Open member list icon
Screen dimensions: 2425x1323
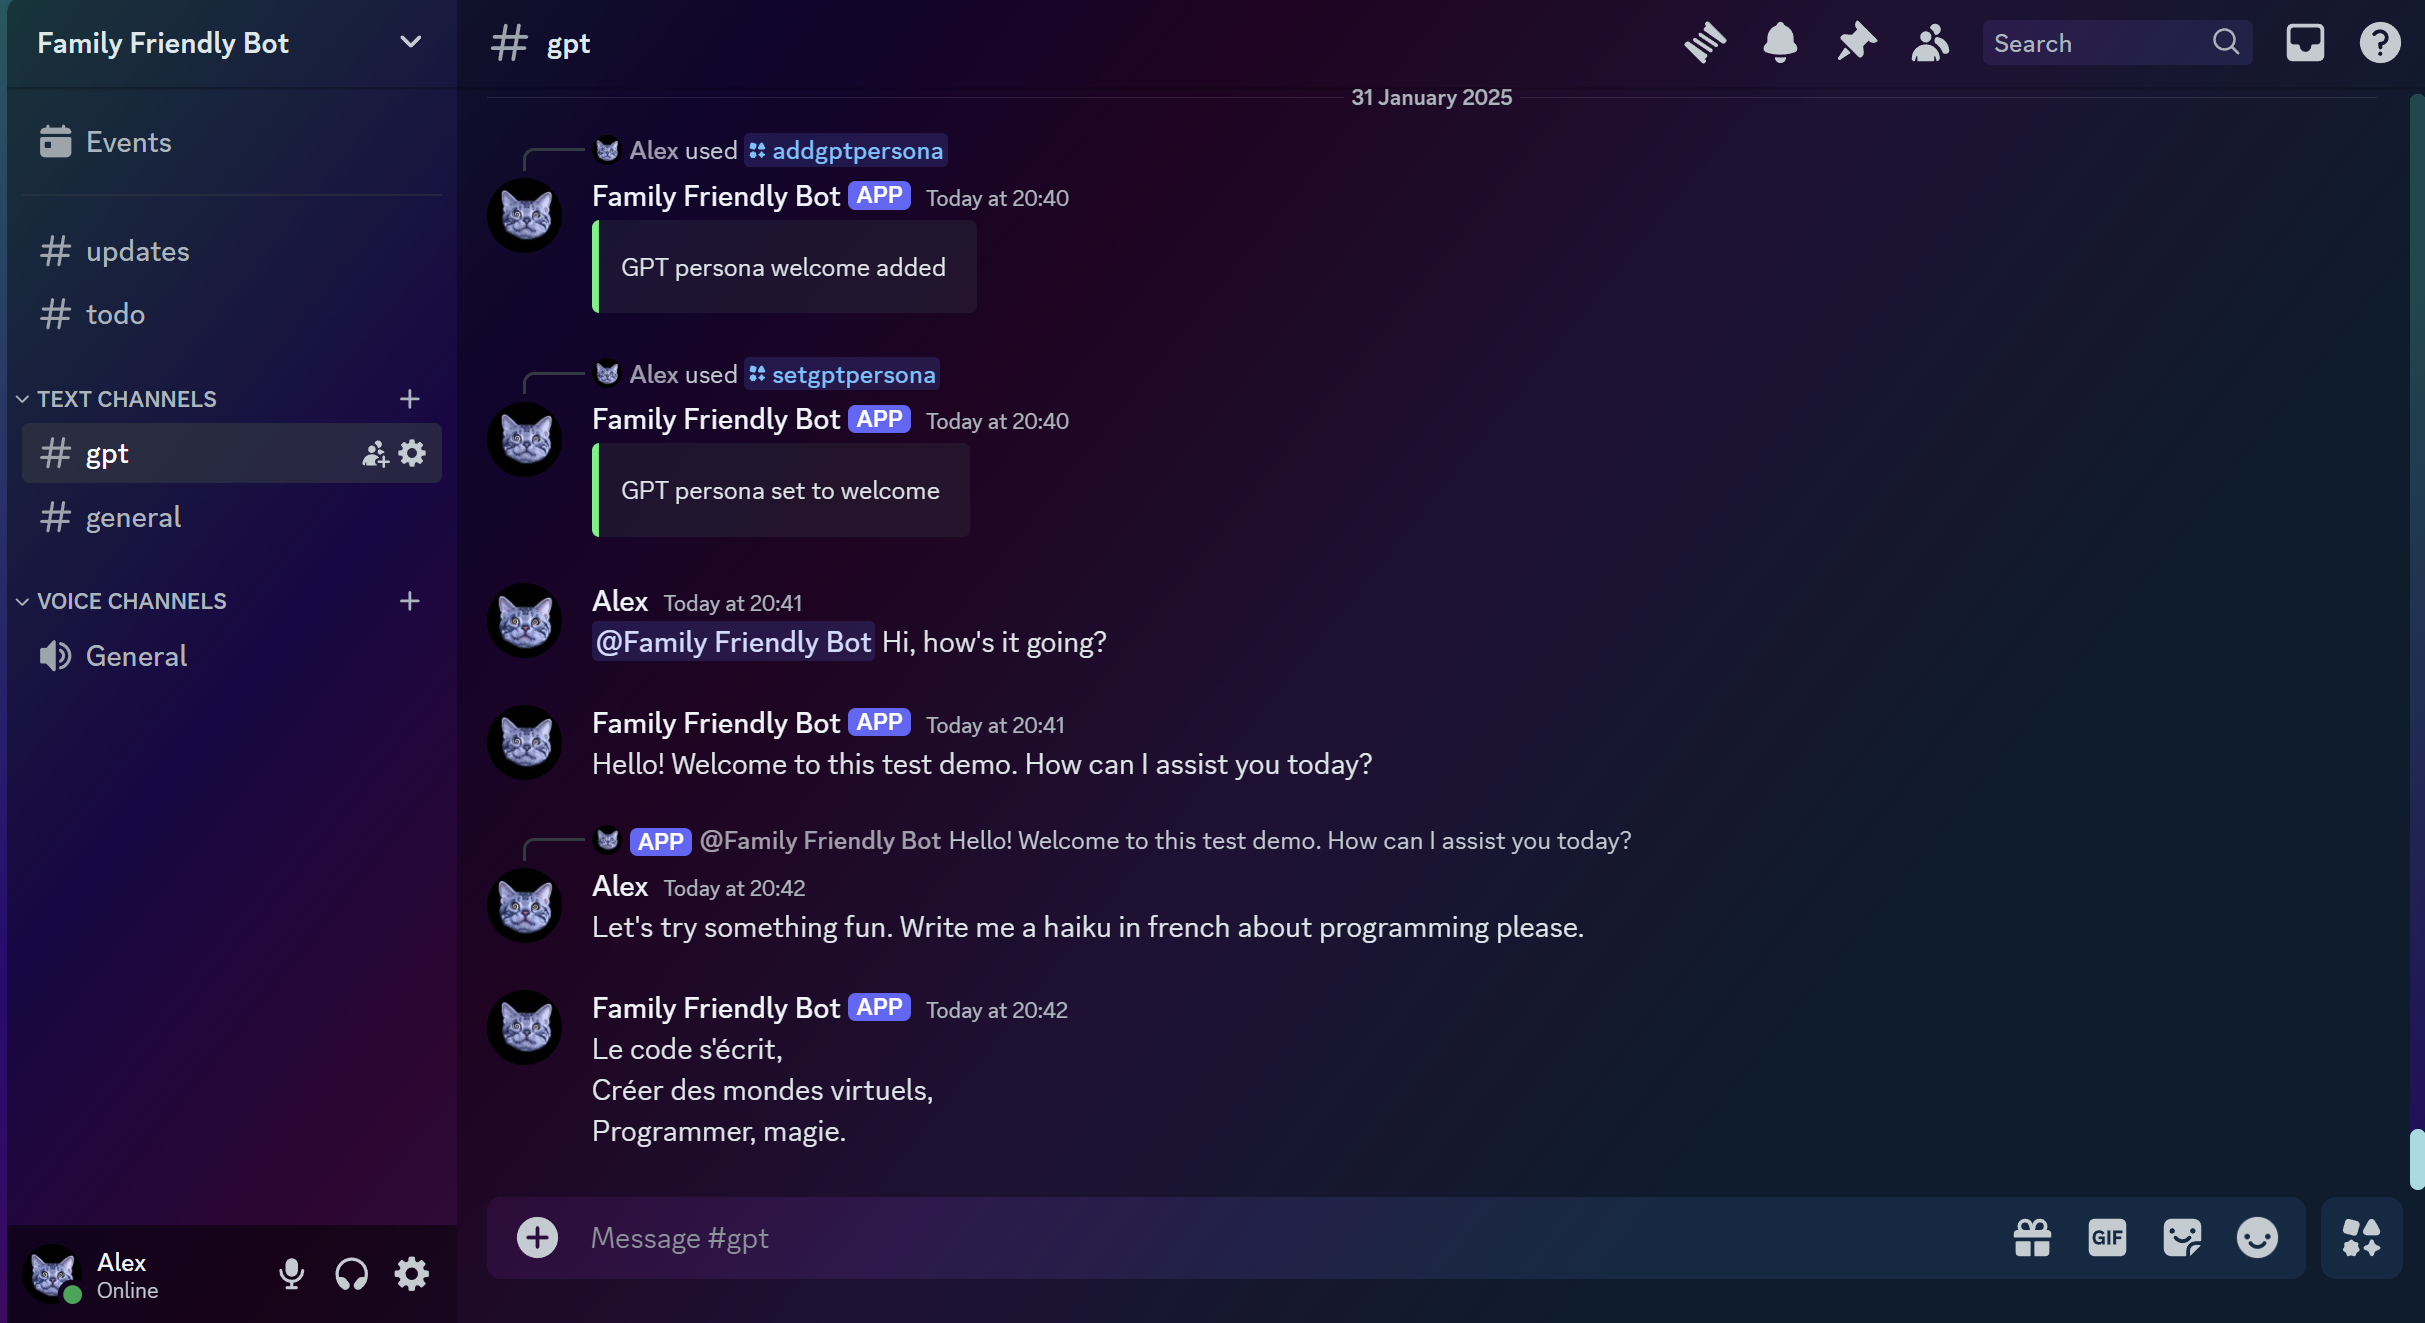[x=1930, y=42]
